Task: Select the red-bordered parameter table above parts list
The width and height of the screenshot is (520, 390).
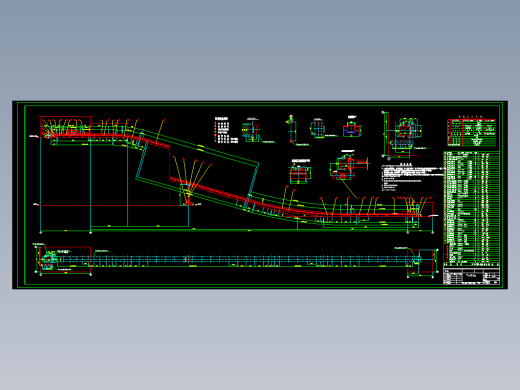Action: point(471,132)
